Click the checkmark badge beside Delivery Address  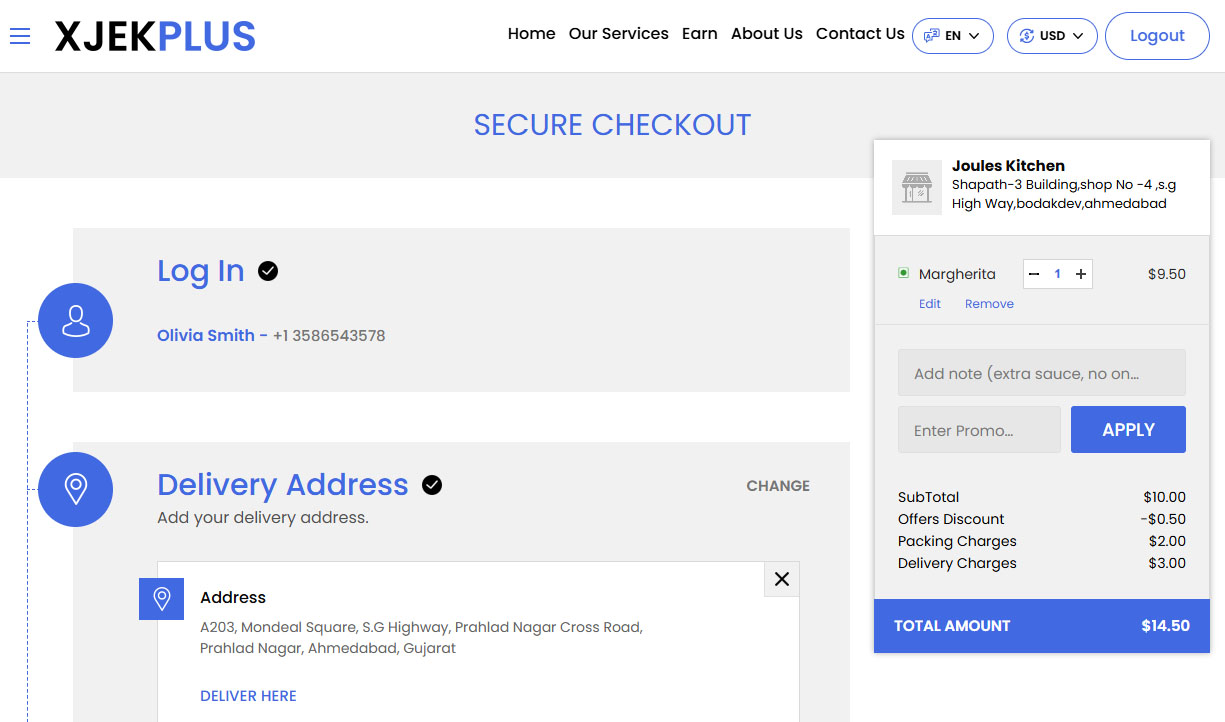tap(431, 485)
